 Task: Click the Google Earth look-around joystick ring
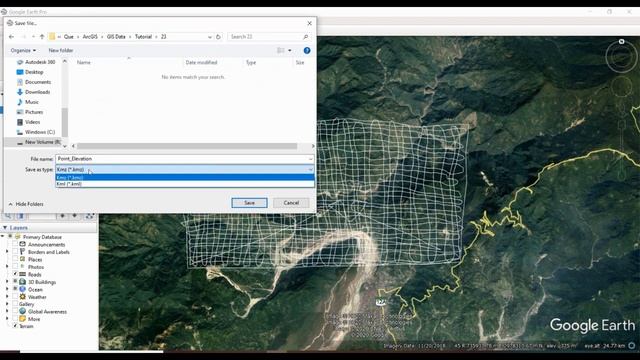pyautogui.click(x=621, y=56)
